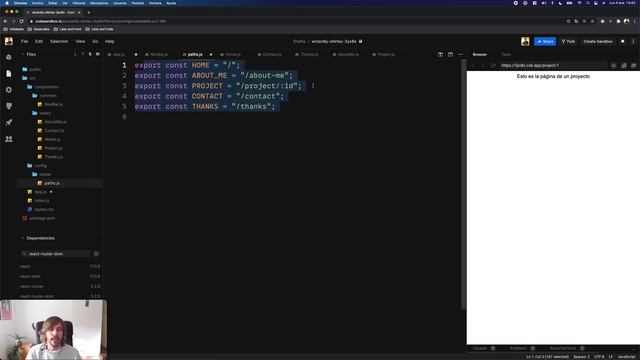Open the Help menu
Image resolution: width=640 pixels, height=360 pixels.
coord(109,41)
